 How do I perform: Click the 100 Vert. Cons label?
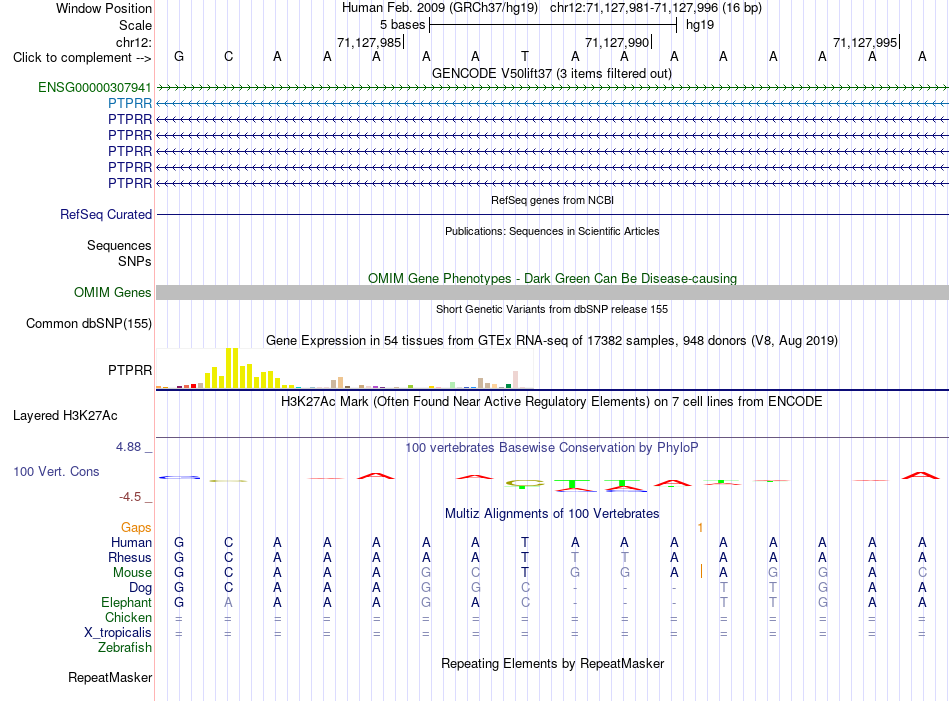point(56,471)
